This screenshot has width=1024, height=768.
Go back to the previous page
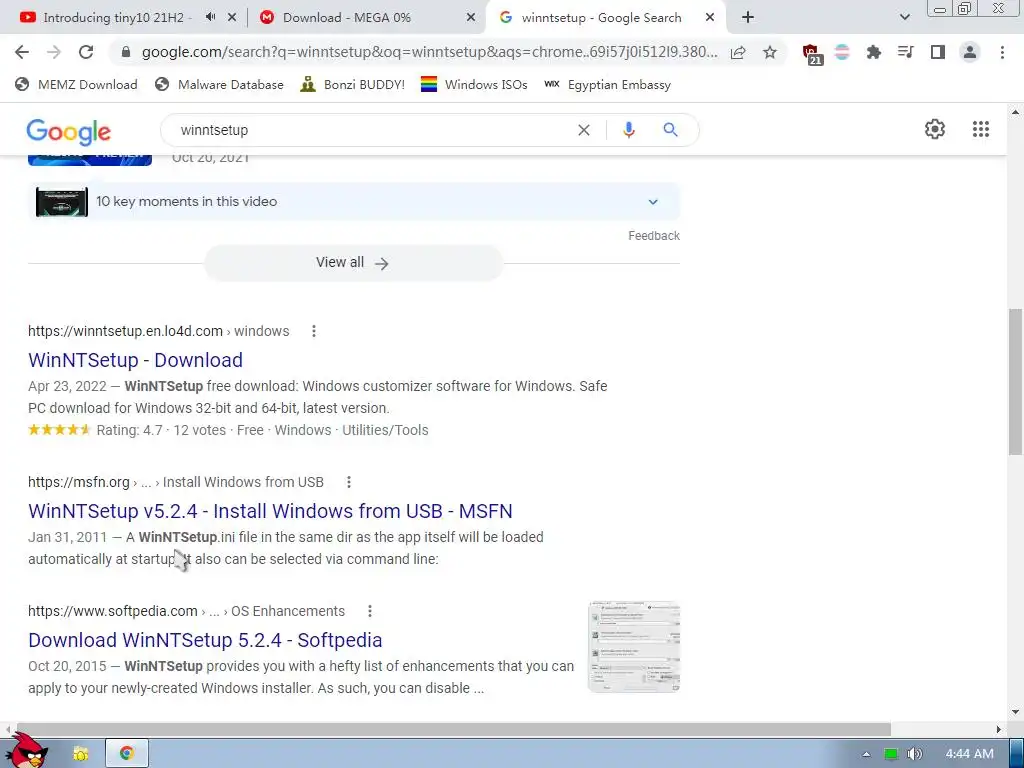(x=22, y=52)
